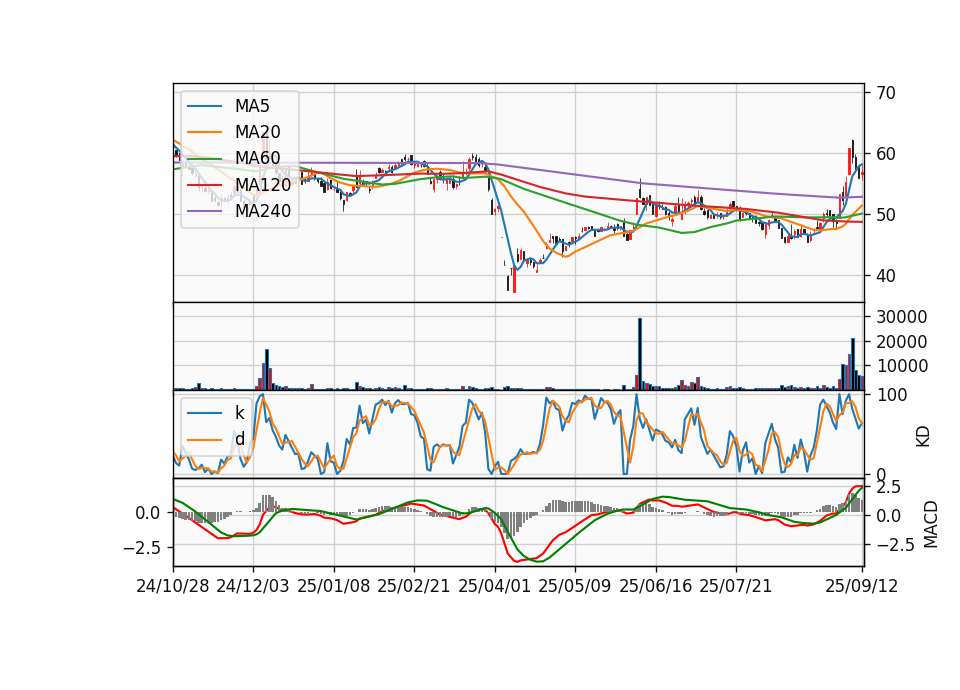Click the 25/09/12 date axis label
960x690 pixels.
pyautogui.click(x=861, y=586)
